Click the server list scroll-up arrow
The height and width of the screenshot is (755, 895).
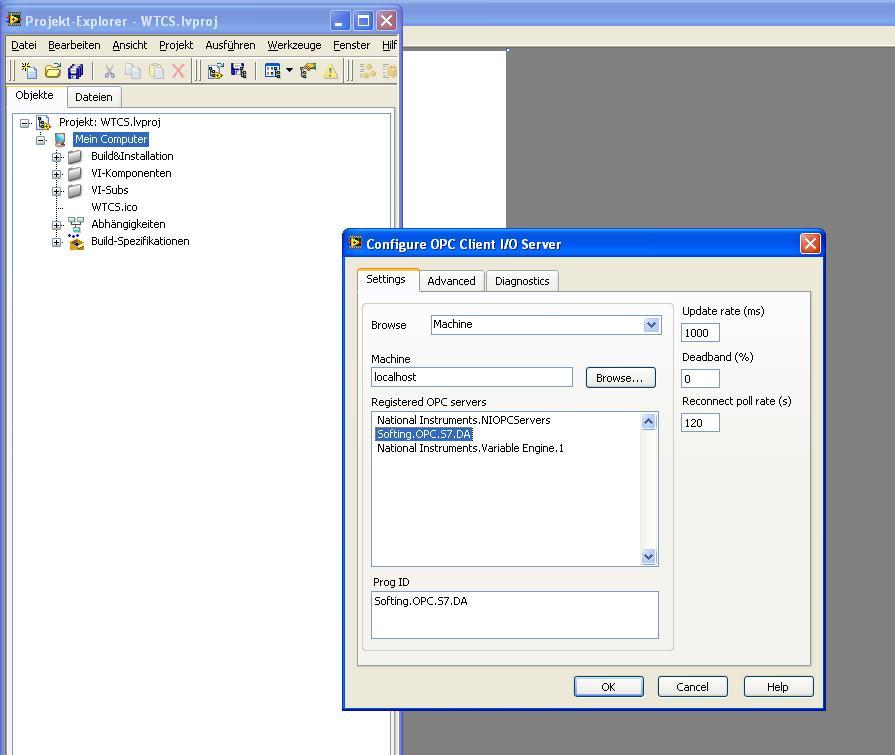(649, 422)
